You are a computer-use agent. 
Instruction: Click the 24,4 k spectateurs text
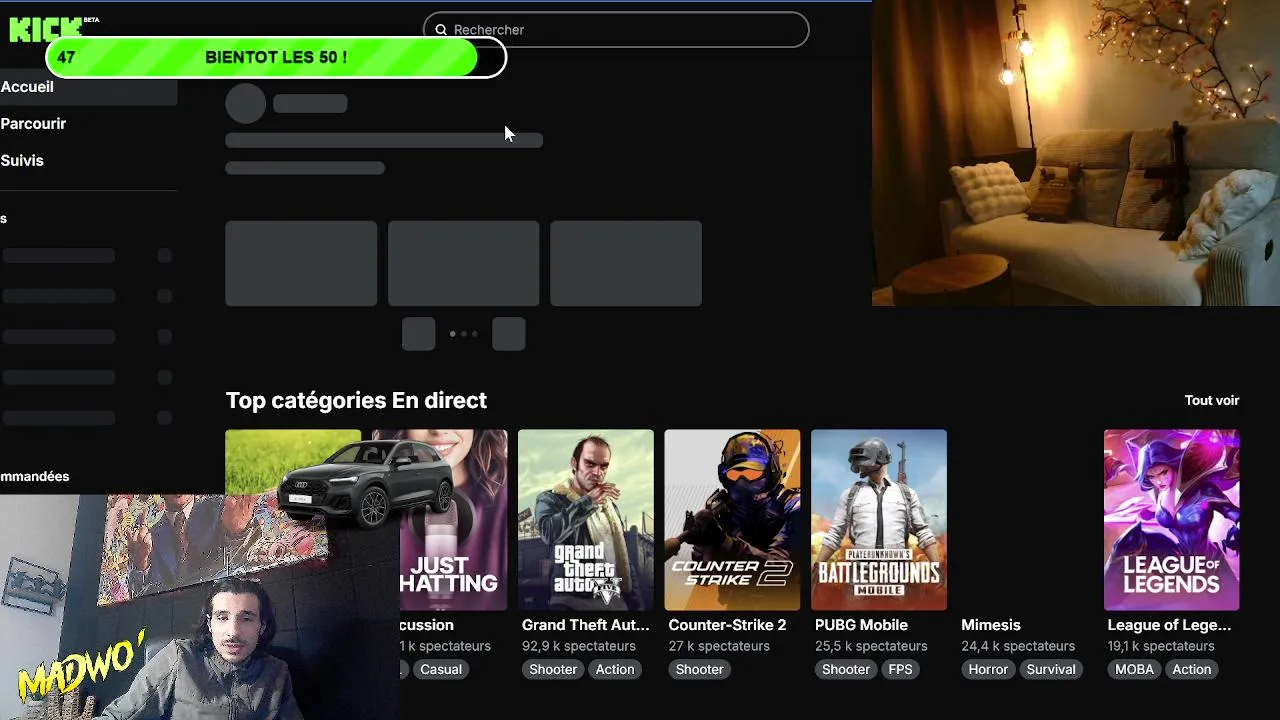[1018, 646]
